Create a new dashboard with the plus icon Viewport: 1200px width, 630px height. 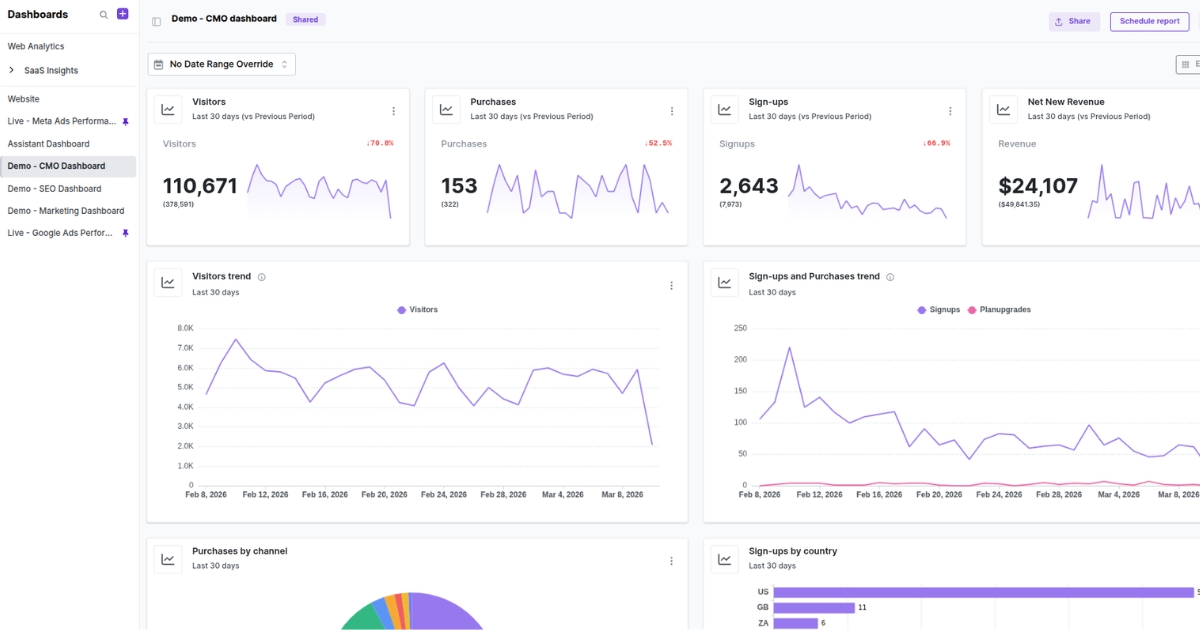[x=121, y=13]
